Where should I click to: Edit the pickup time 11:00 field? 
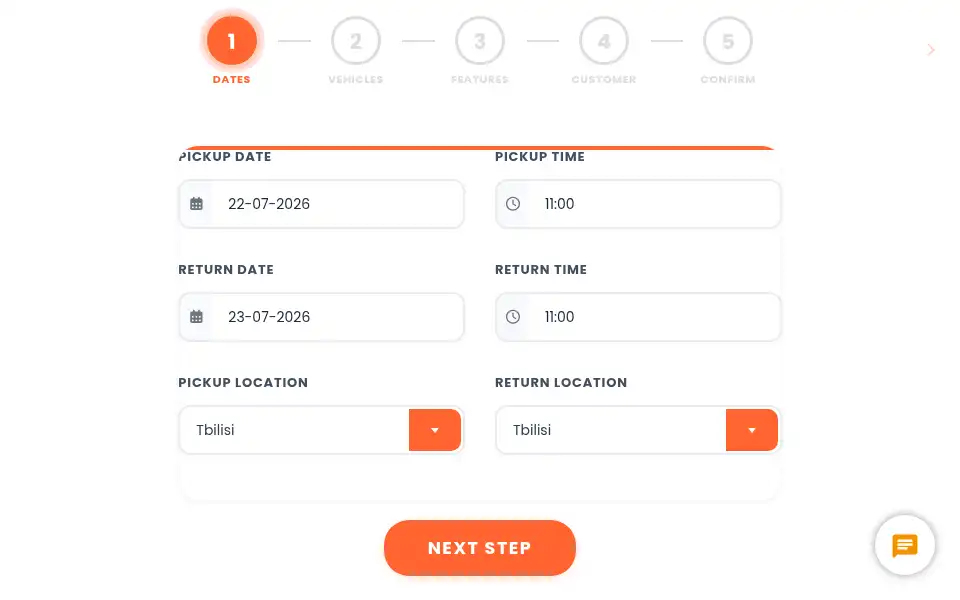[639, 204]
